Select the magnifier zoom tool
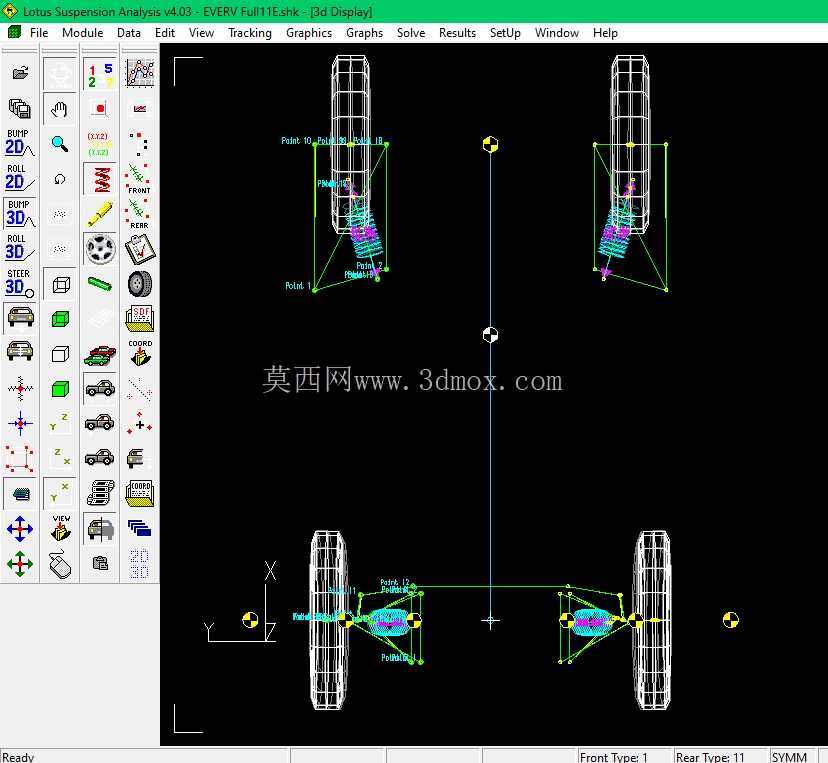Image resolution: width=828 pixels, height=763 pixels. coord(60,143)
